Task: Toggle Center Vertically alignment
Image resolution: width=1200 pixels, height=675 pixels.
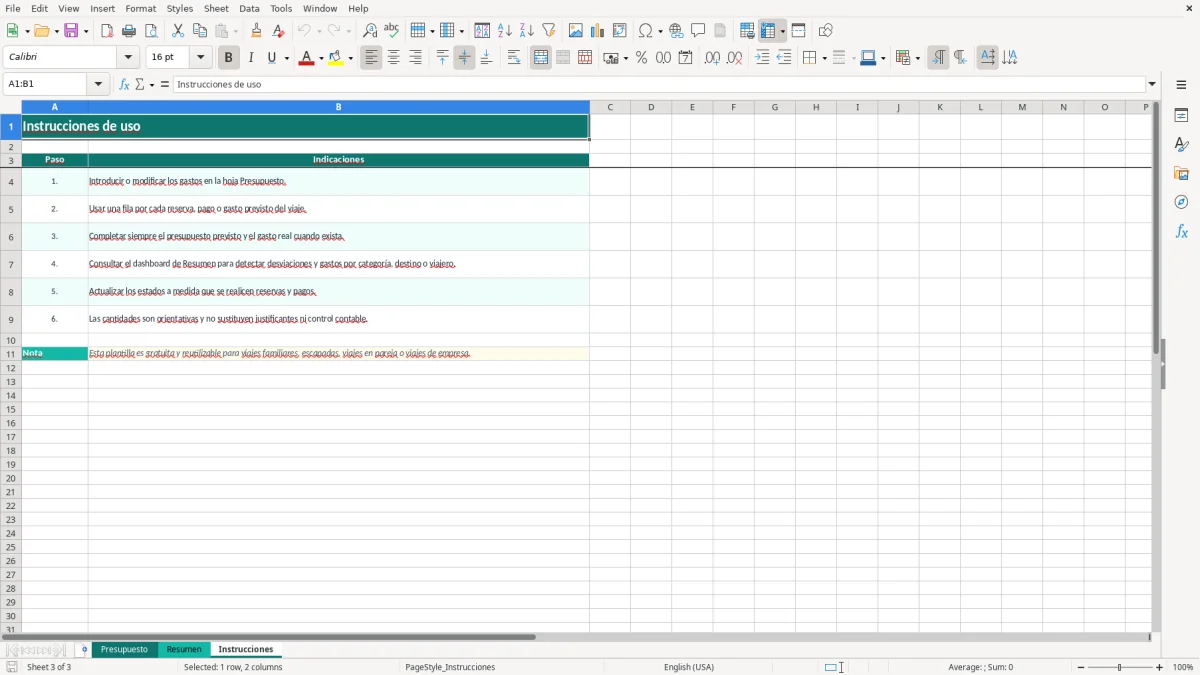Action: (465, 58)
